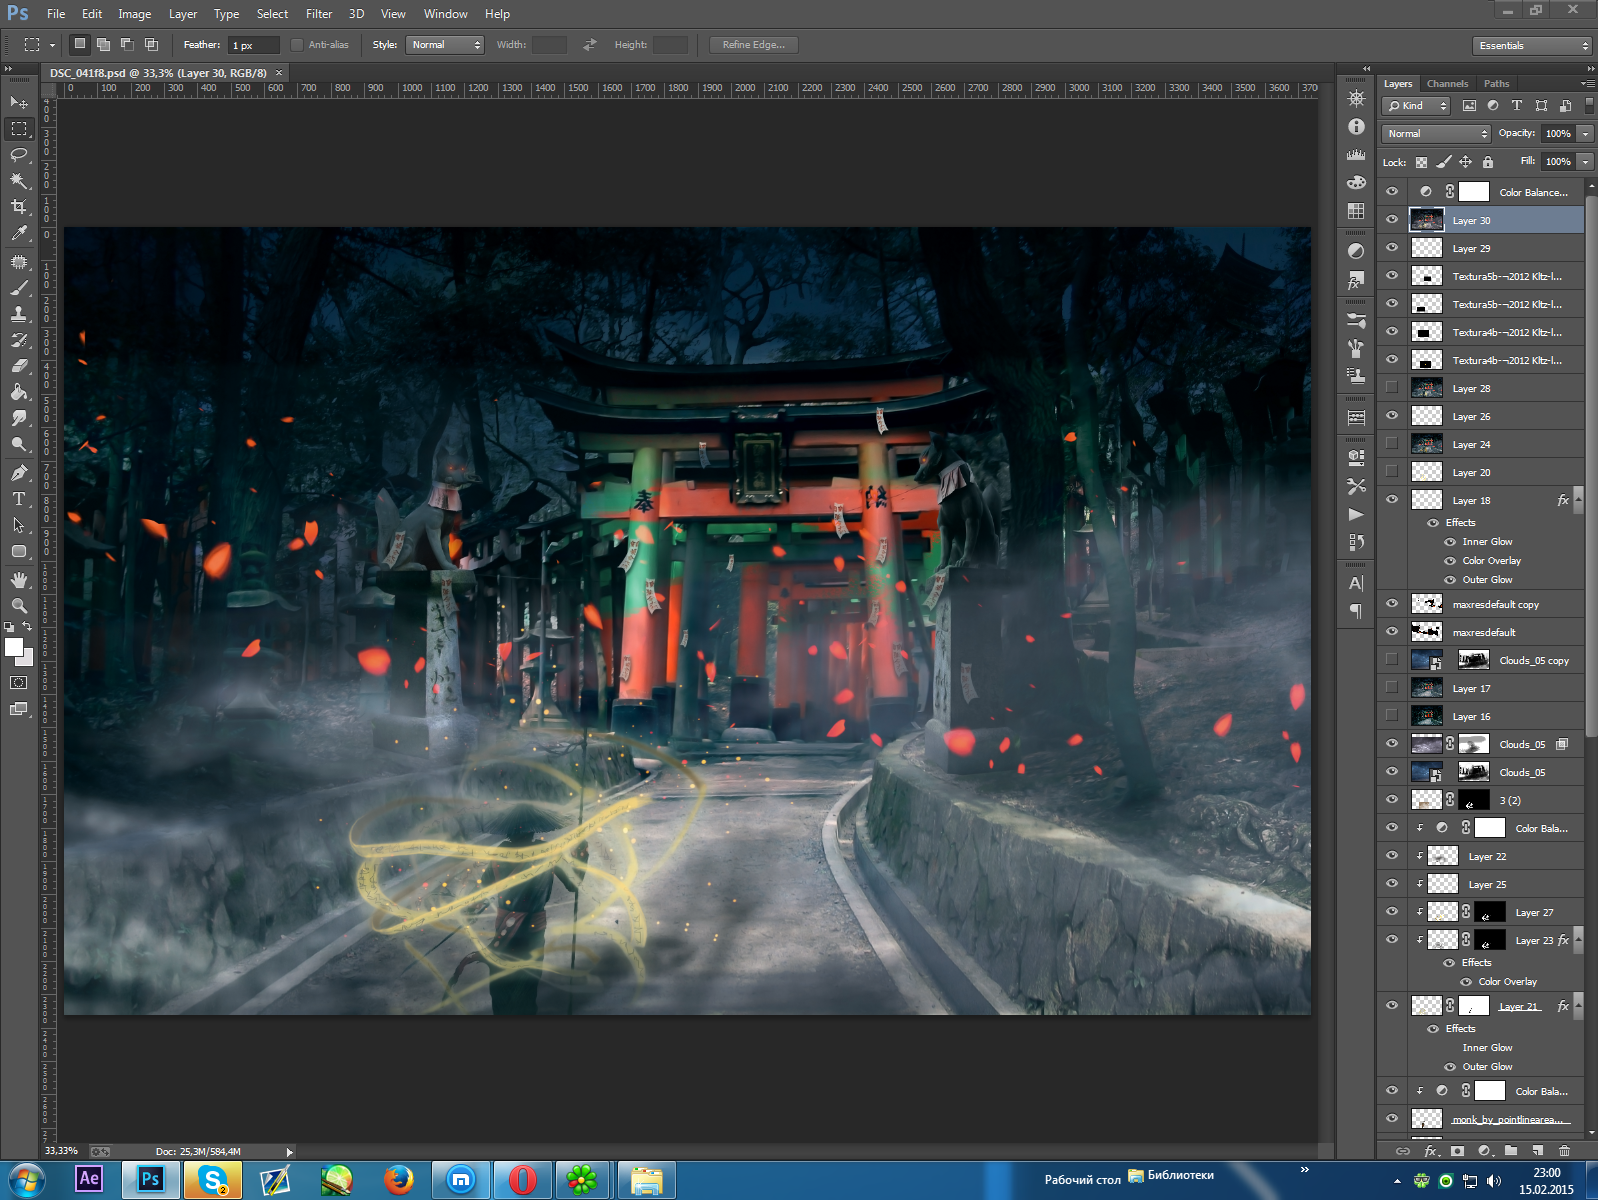Toggle Inner Glow effect of Layer 18

1450,542
